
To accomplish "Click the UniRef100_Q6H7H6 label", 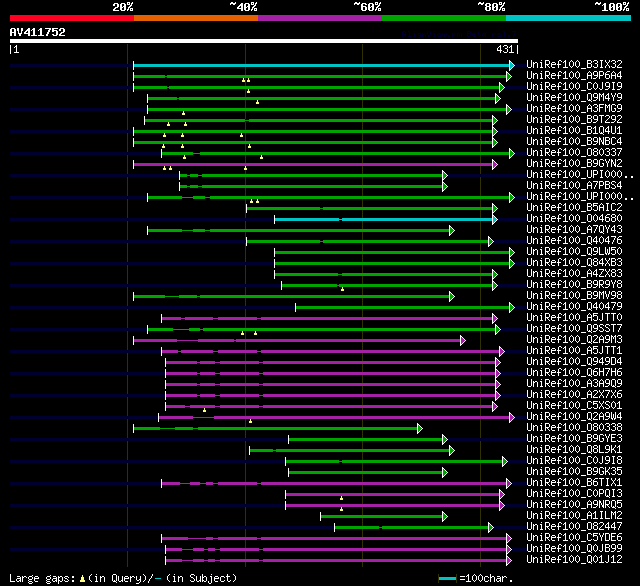I will click(x=574, y=373).
